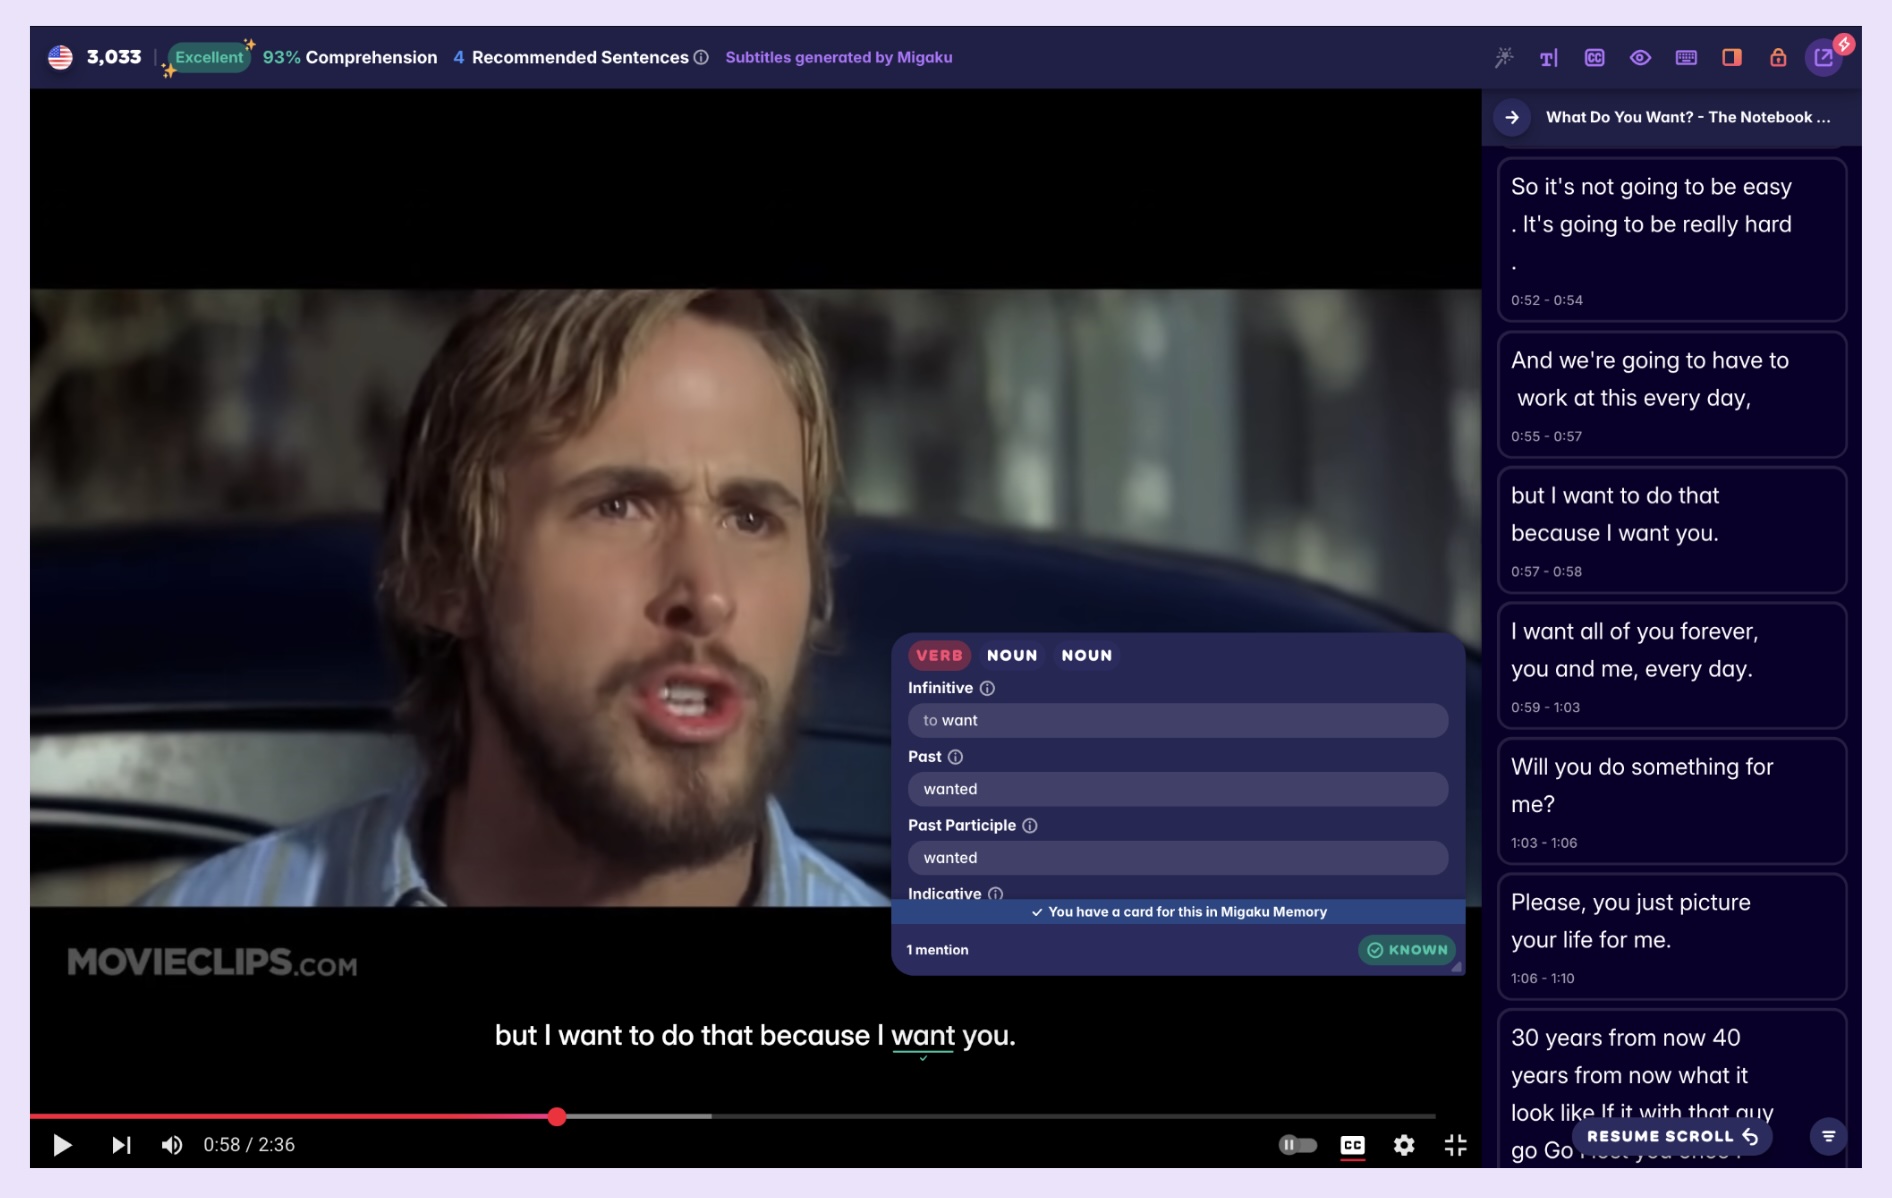This screenshot has height=1198, width=1892.
Task: Select the VERB tab in dictionary popup
Action: pos(939,655)
